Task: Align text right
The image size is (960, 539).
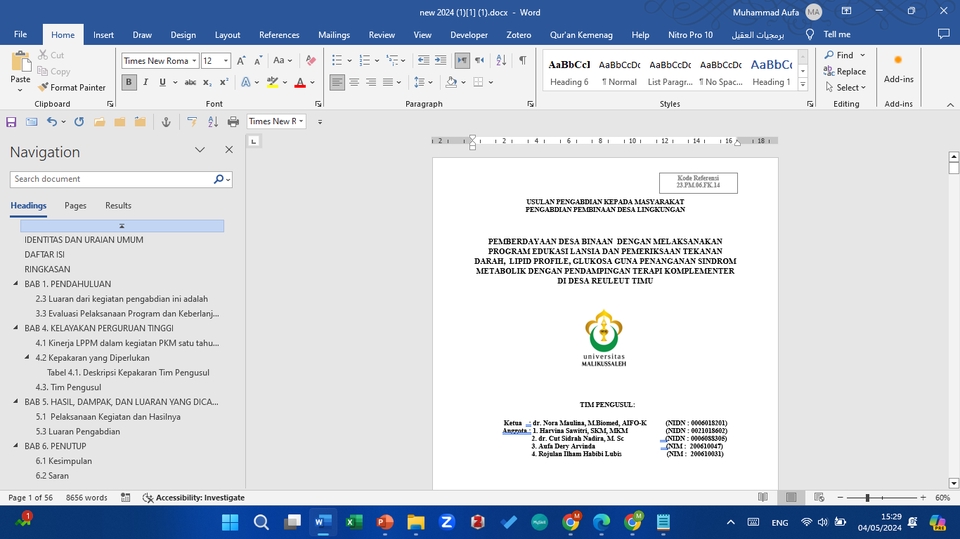Action: [x=371, y=82]
